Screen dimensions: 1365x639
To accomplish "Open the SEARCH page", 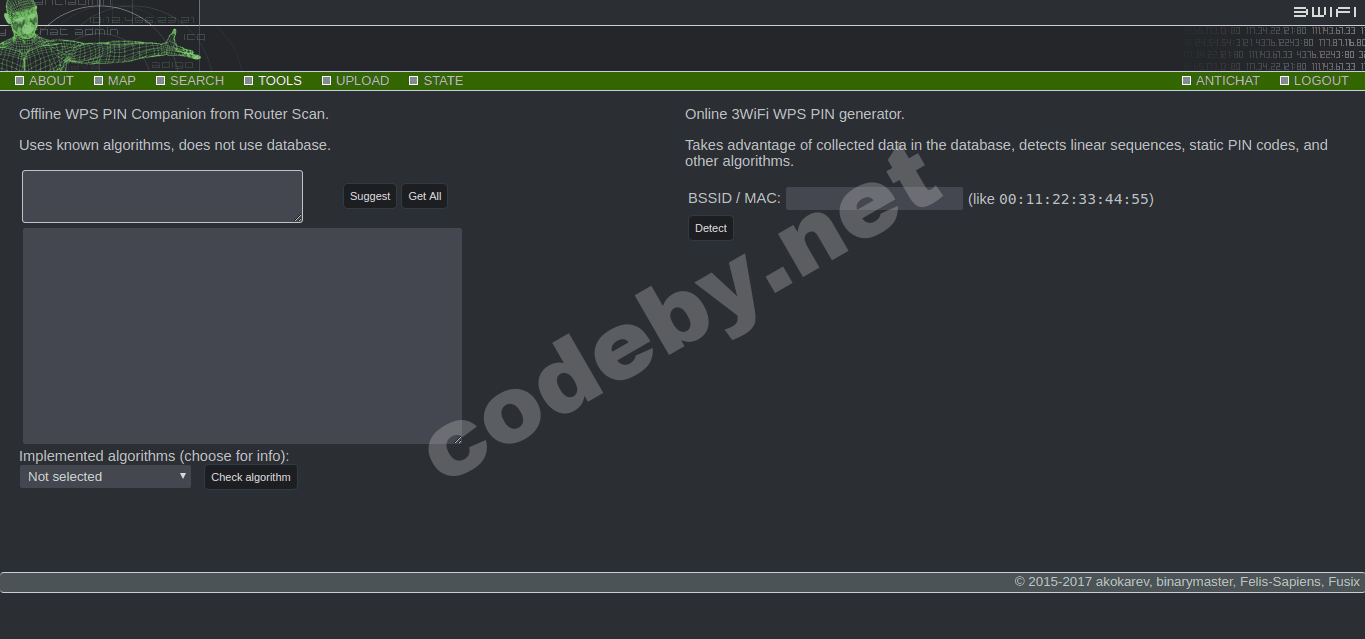I will pyautogui.click(x=197, y=81).
